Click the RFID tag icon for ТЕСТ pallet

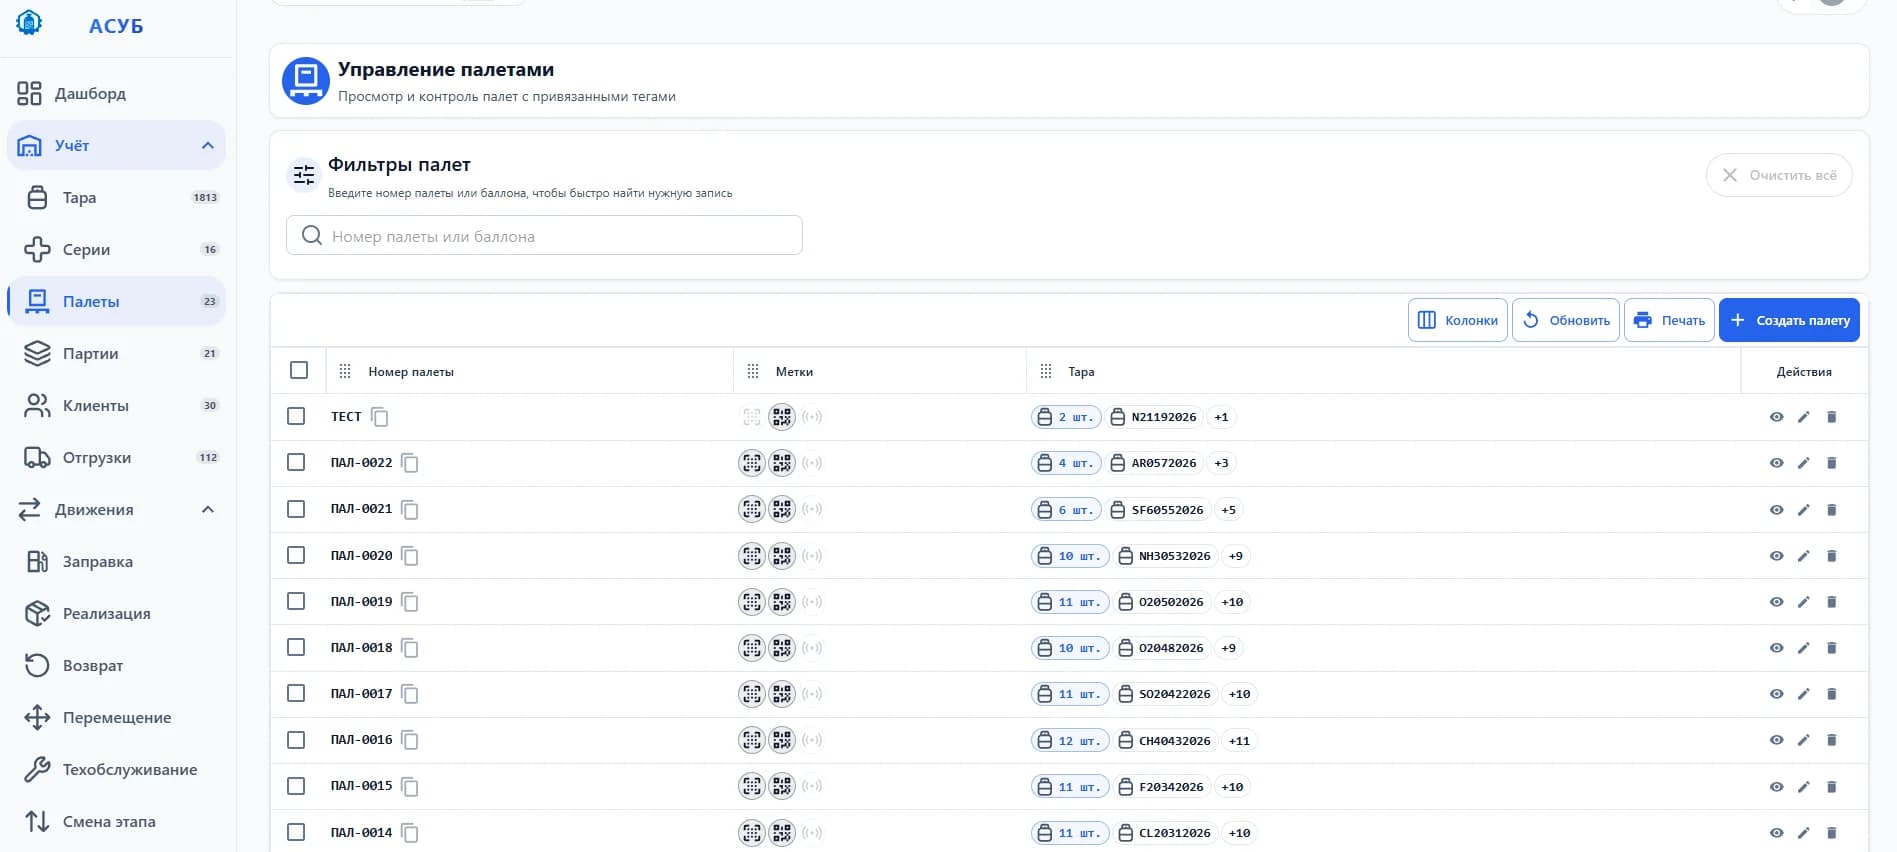tap(812, 417)
